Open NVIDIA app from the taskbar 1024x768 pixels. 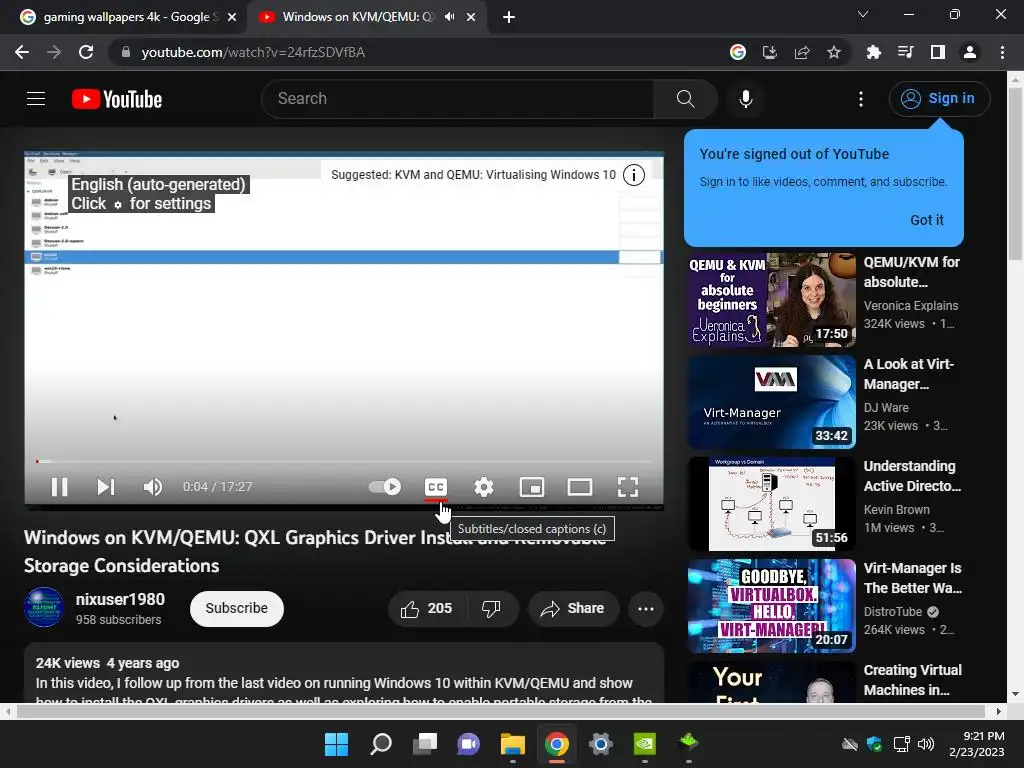coord(645,744)
